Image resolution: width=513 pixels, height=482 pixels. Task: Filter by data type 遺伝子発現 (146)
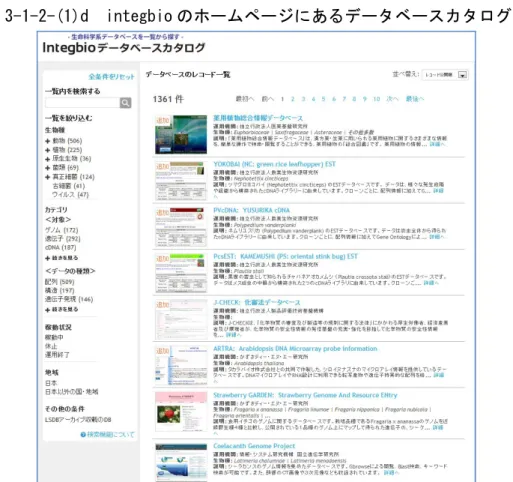(x=69, y=299)
